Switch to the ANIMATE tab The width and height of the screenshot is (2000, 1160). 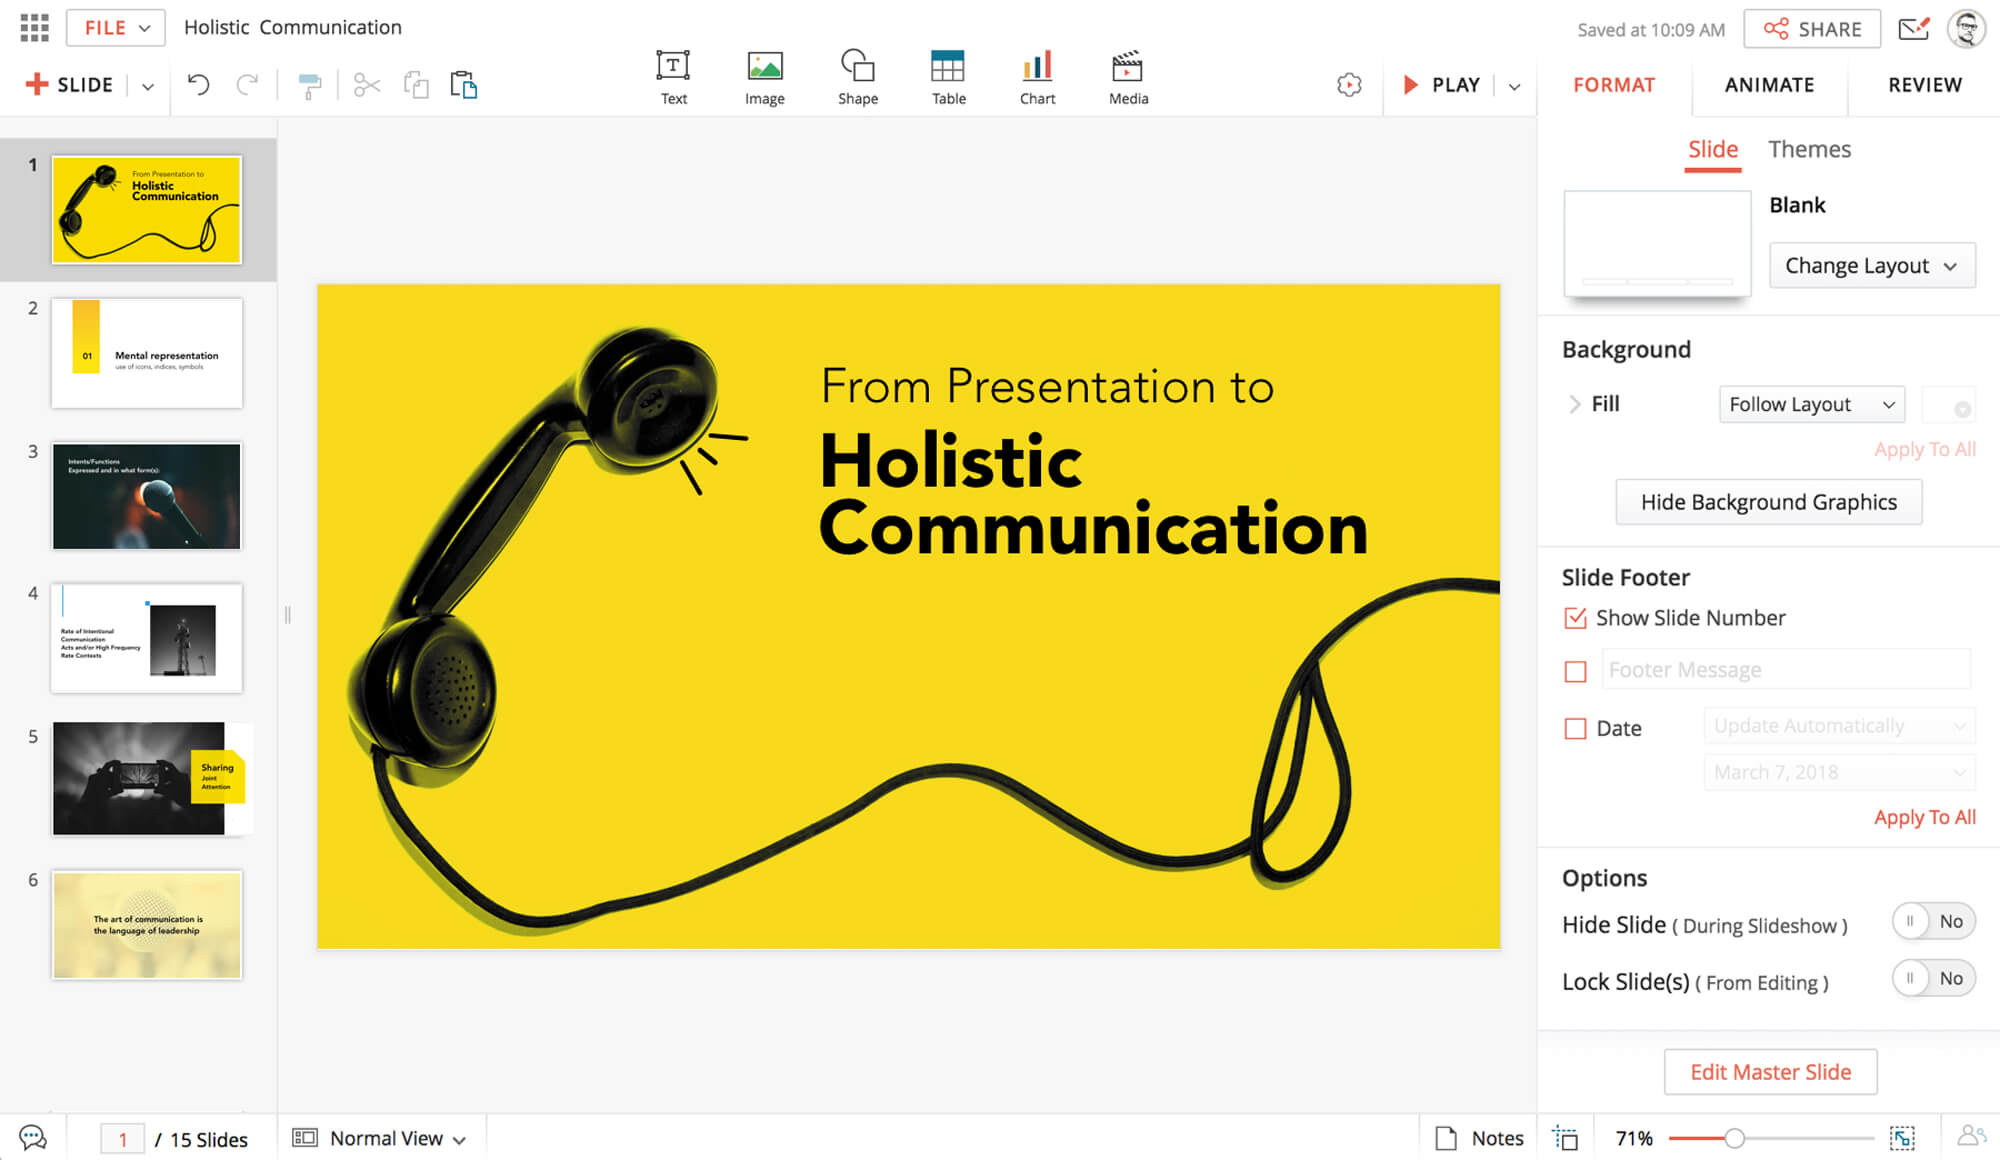pos(1769,85)
